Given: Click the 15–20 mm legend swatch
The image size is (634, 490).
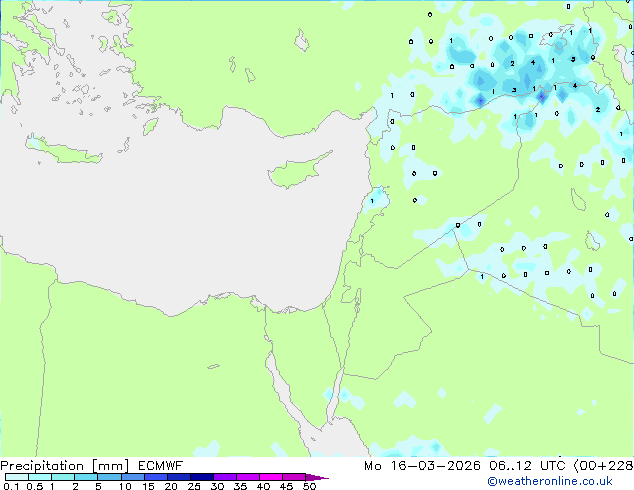Looking at the screenshot, I should pos(155,477).
